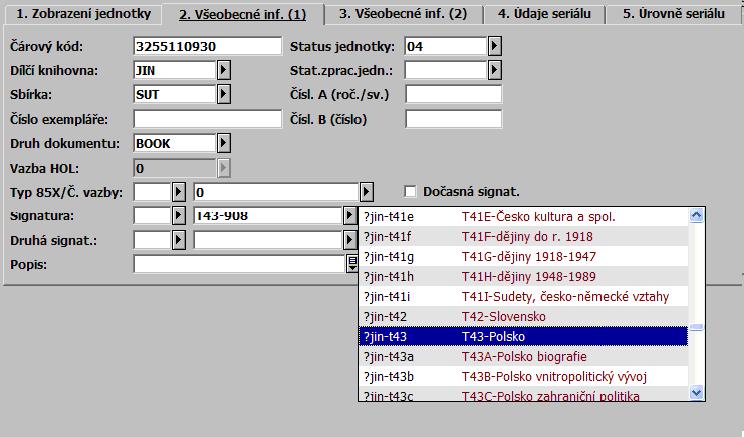The image size is (744, 437).
Task: Open the Typ 85X small dropdown arrow
Action: tap(178, 192)
